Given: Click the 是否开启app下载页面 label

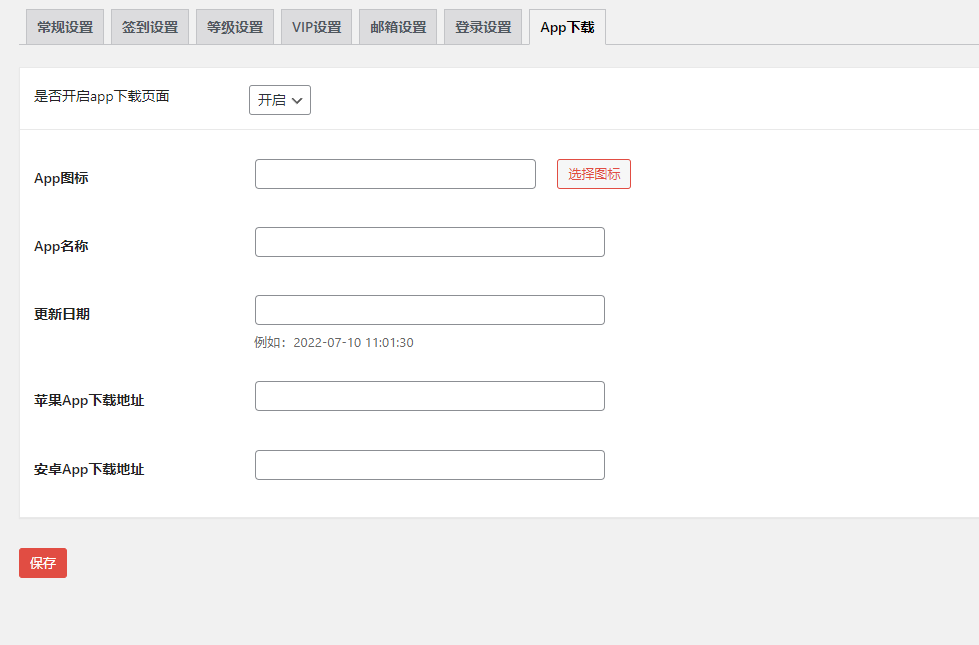Looking at the screenshot, I should coord(102,97).
